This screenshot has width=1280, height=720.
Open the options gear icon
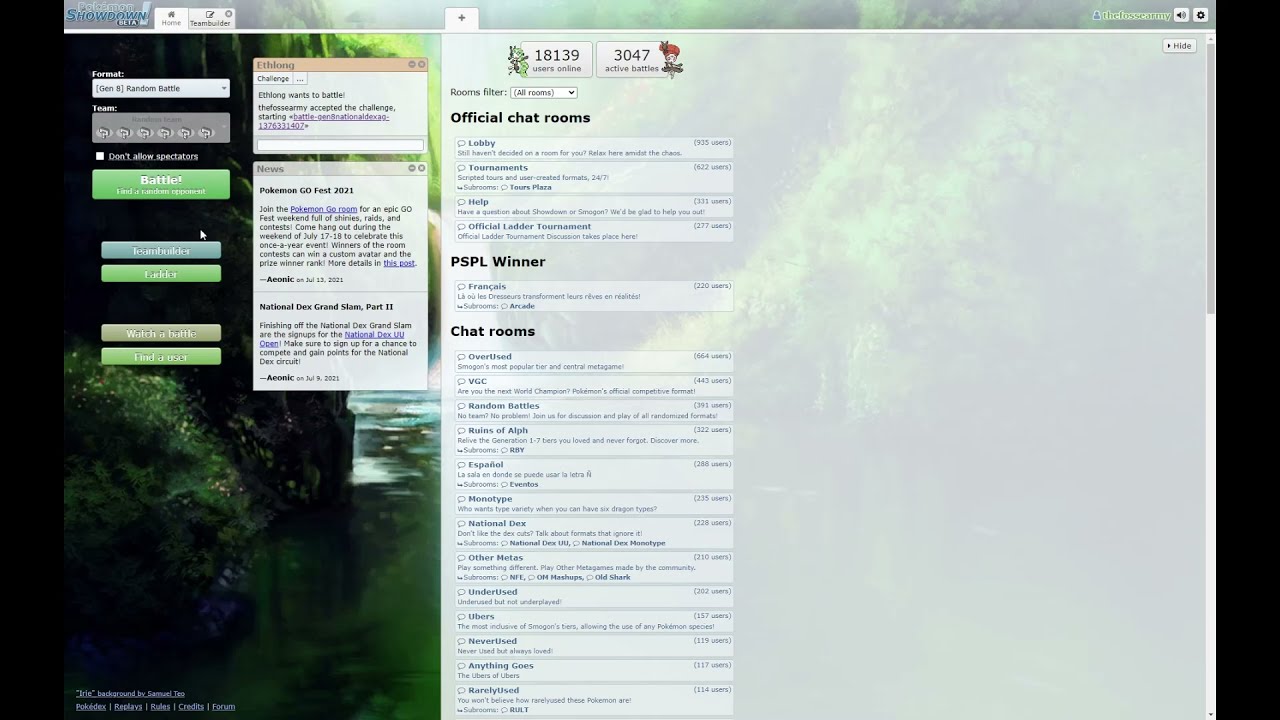click(x=1201, y=15)
